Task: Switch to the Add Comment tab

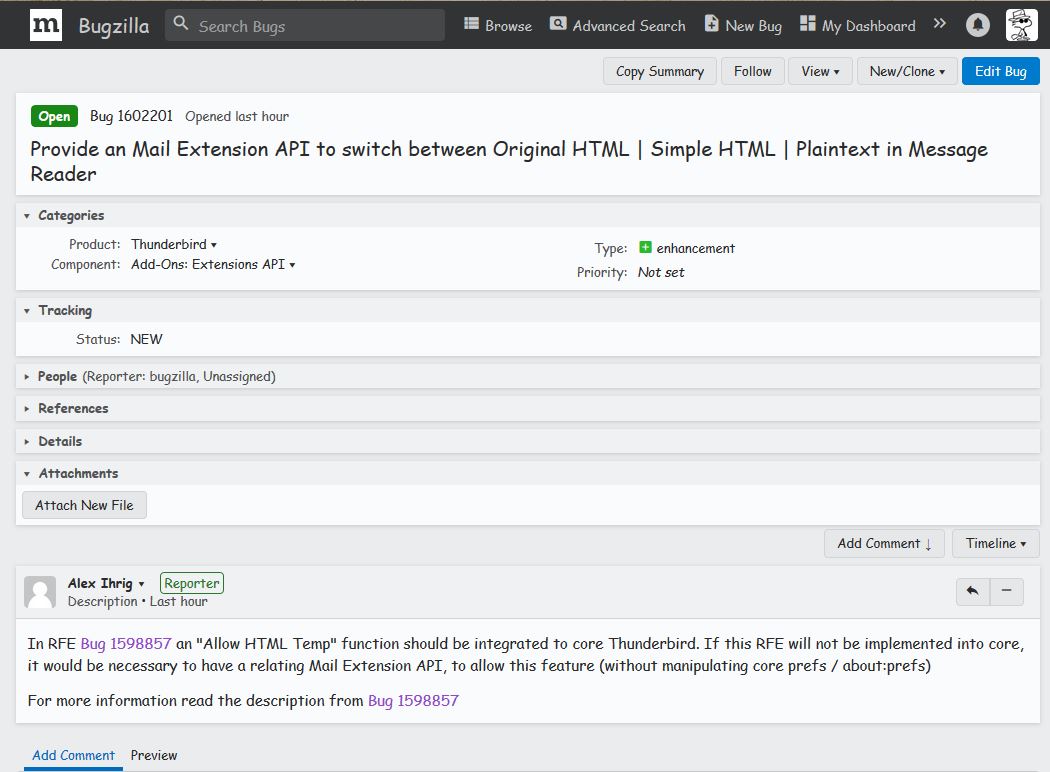Action: (x=74, y=755)
